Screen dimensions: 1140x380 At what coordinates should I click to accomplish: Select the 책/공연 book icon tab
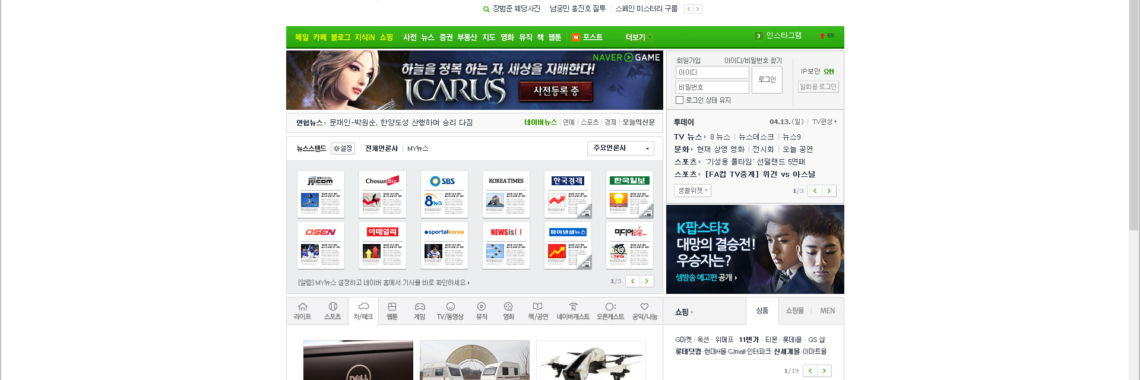coord(537,311)
